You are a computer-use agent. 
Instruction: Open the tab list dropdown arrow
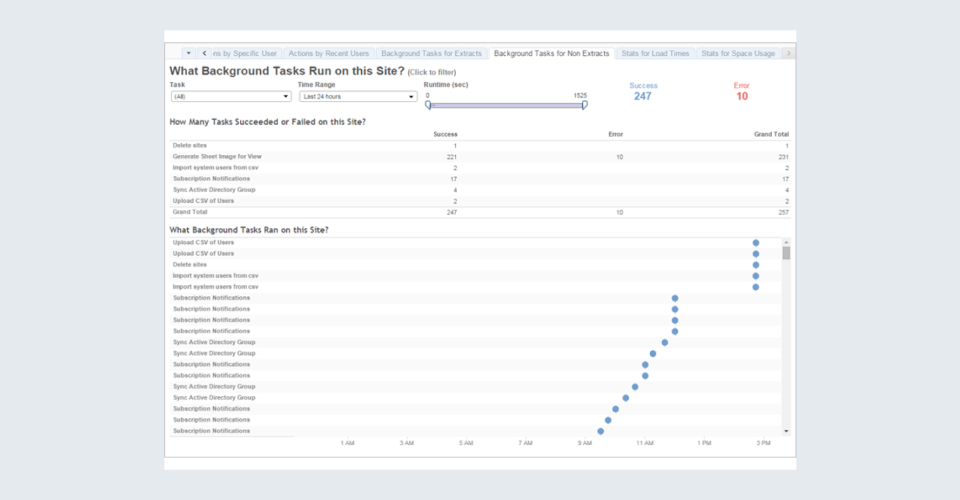[188, 52]
